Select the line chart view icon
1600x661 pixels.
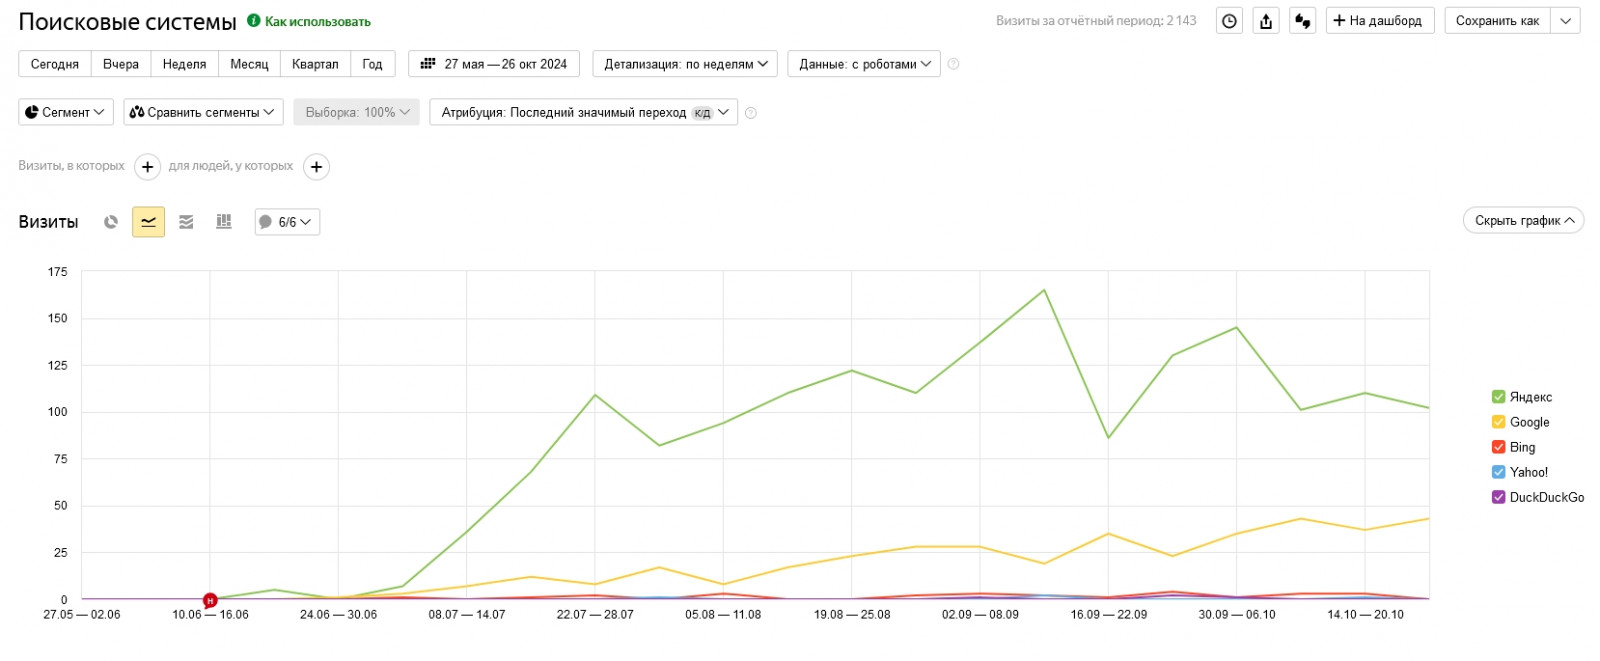point(148,222)
